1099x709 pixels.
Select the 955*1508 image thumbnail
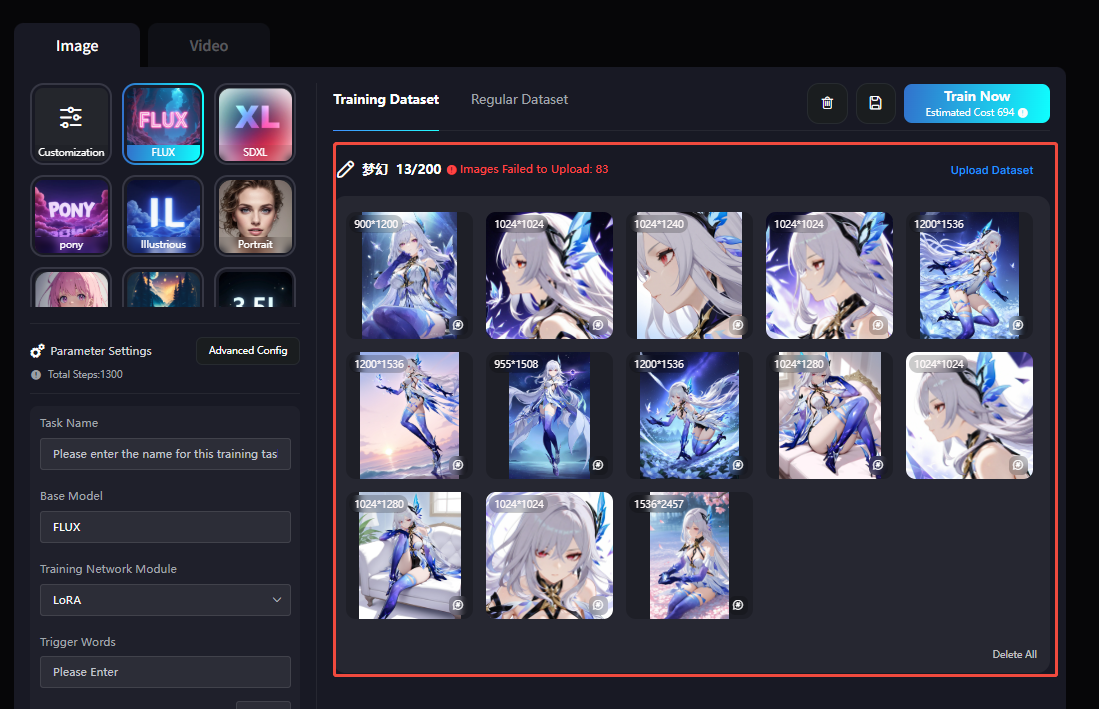(x=550, y=415)
